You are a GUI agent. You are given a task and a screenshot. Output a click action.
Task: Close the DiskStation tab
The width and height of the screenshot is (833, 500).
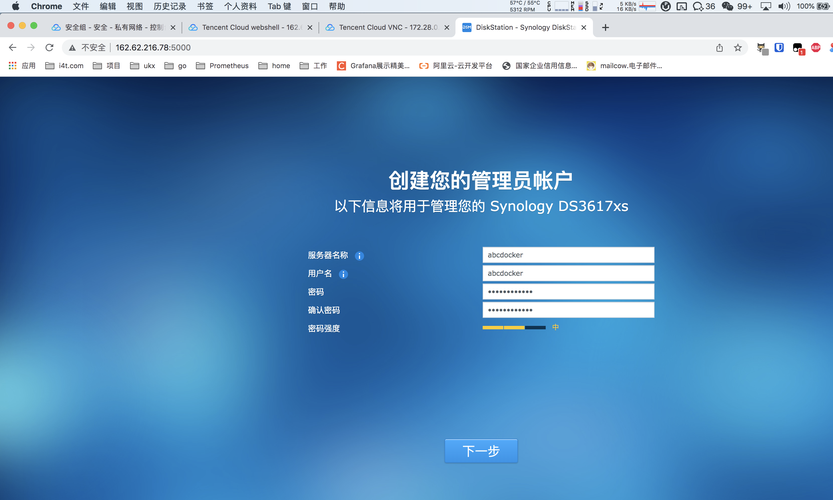pos(583,28)
